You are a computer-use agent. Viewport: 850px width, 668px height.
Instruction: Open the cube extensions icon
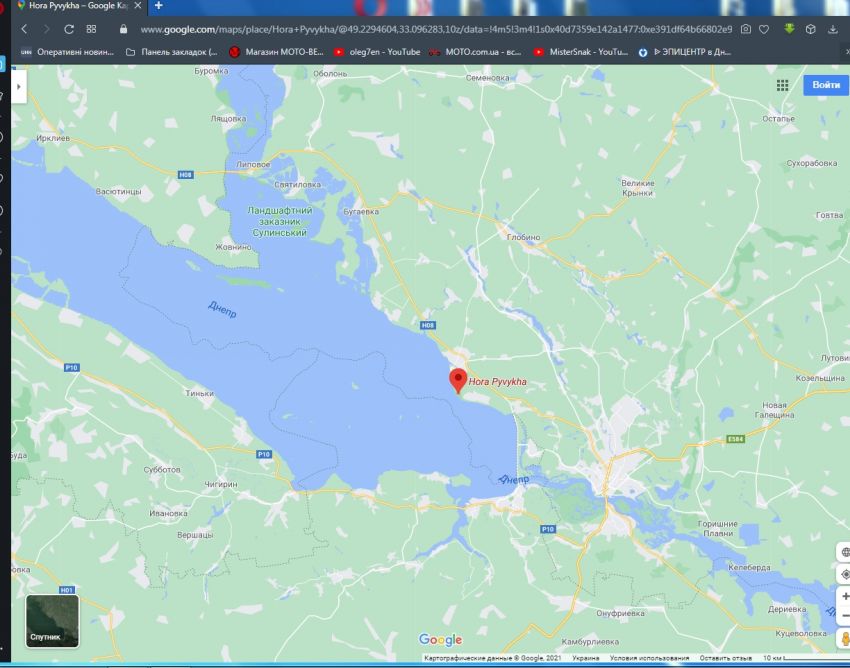tap(810, 29)
